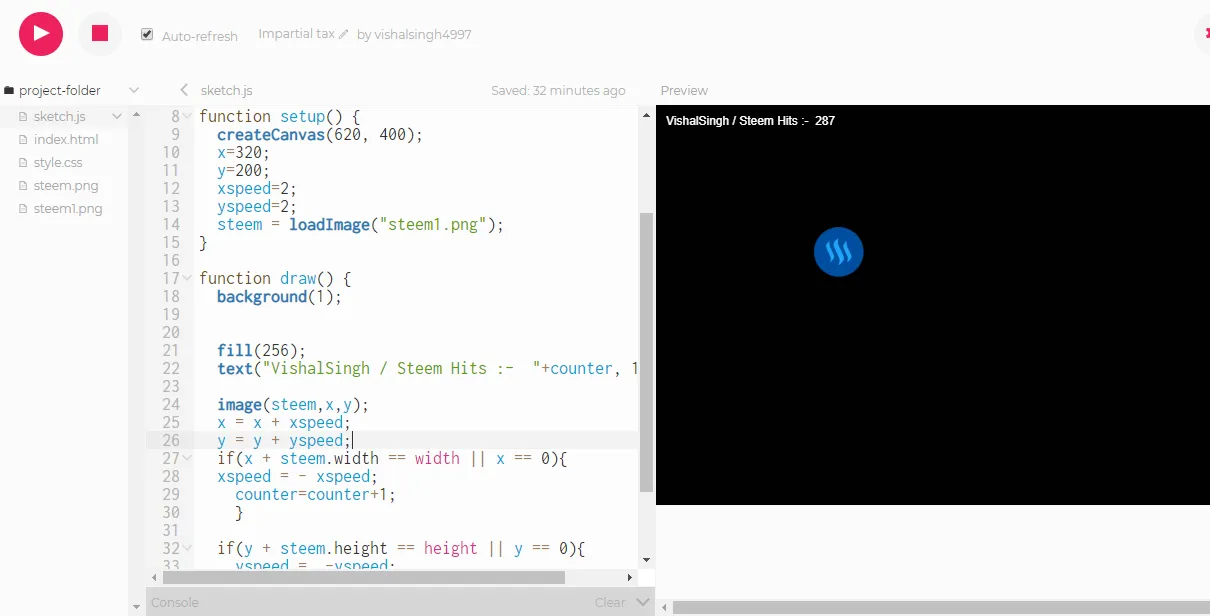This screenshot has height=616, width=1210.
Task: Click the image(steem,x,y) code line
Action: tap(293, 405)
